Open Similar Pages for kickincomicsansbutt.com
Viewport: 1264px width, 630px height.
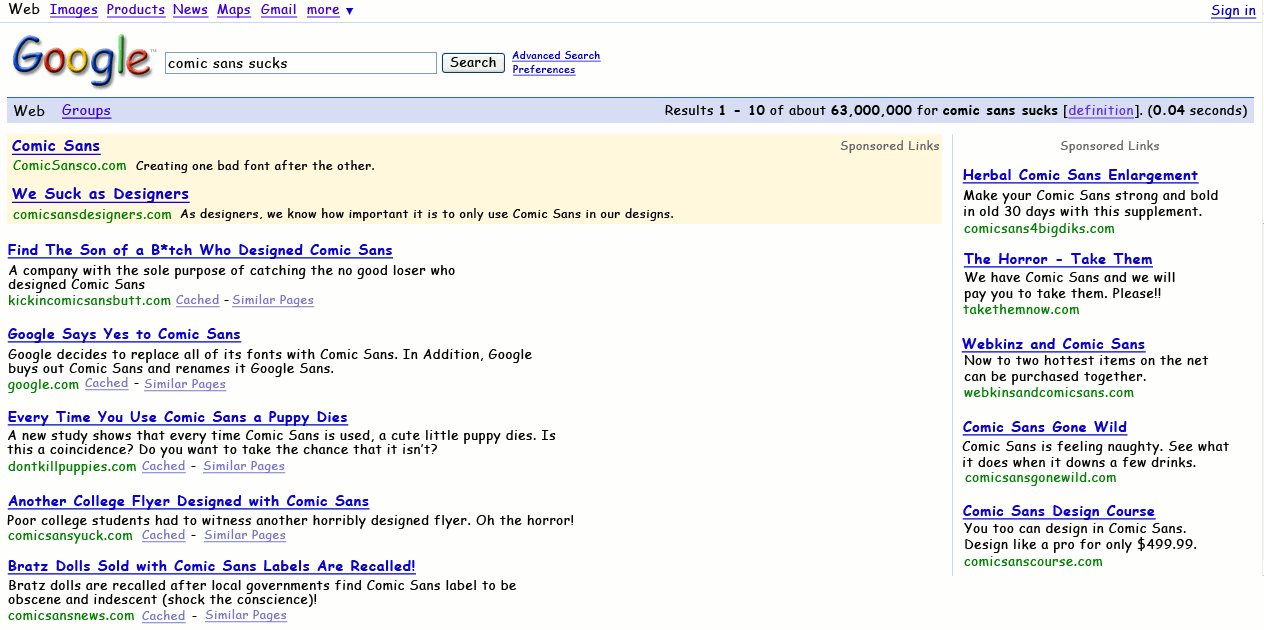click(273, 300)
